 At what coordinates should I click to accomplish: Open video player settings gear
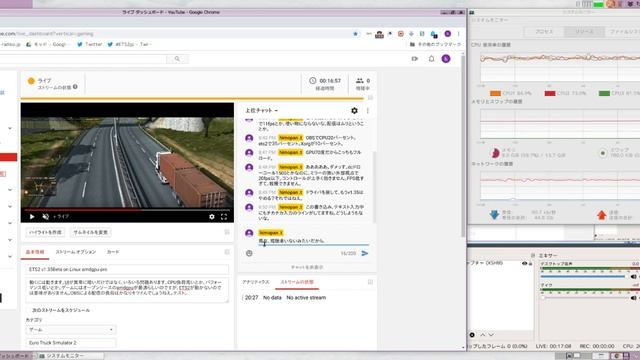point(211,217)
